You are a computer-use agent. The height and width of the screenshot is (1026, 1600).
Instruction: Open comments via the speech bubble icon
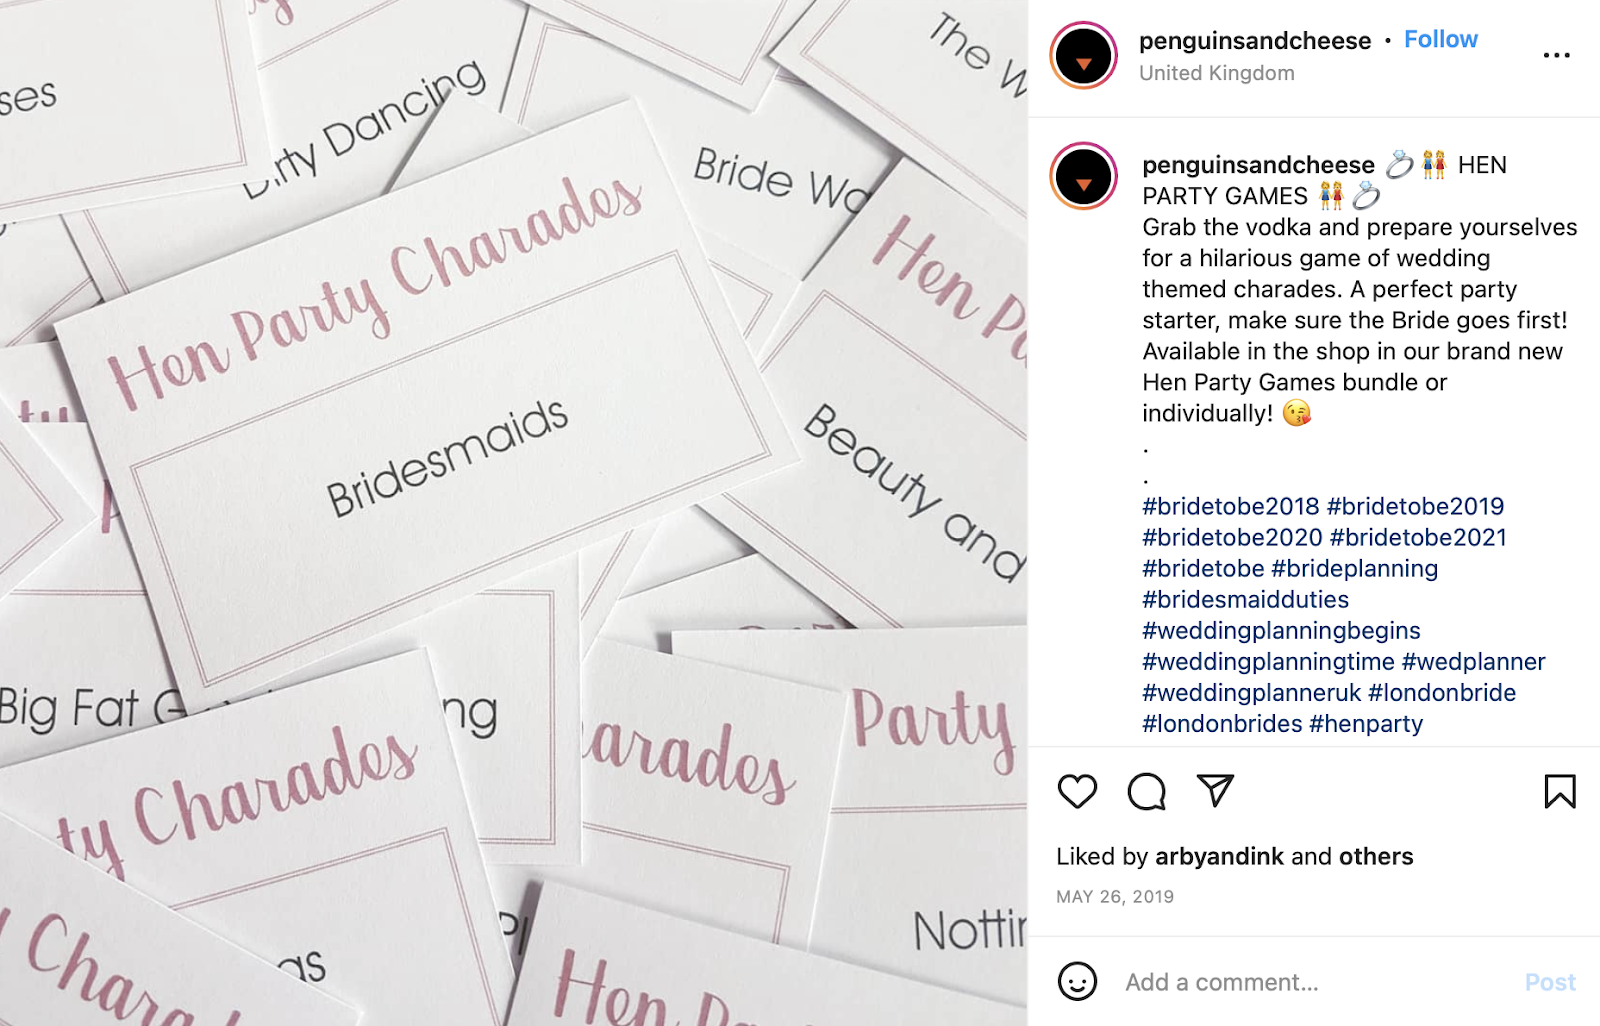coord(1146,792)
